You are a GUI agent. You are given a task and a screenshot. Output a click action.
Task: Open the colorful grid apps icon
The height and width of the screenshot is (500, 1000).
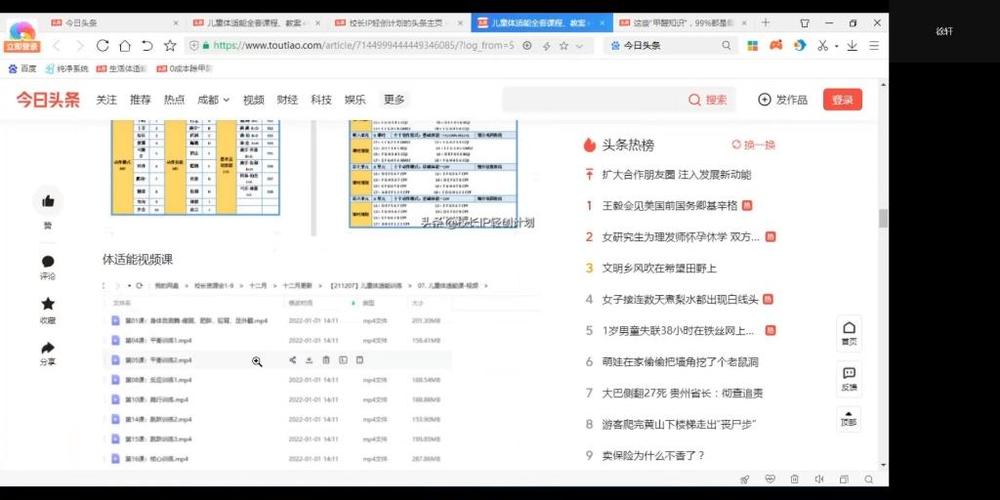(x=753, y=46)
